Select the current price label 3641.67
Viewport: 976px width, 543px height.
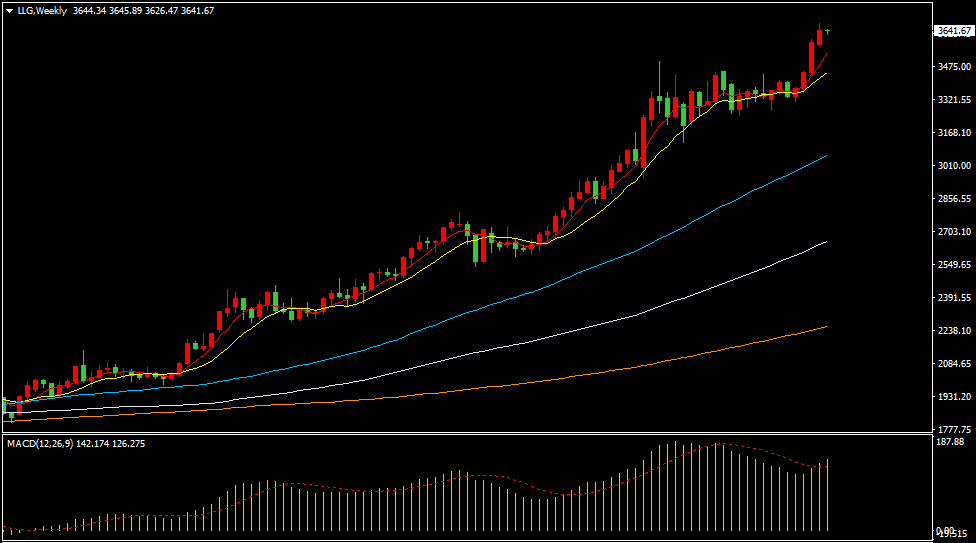click(954, 31)
